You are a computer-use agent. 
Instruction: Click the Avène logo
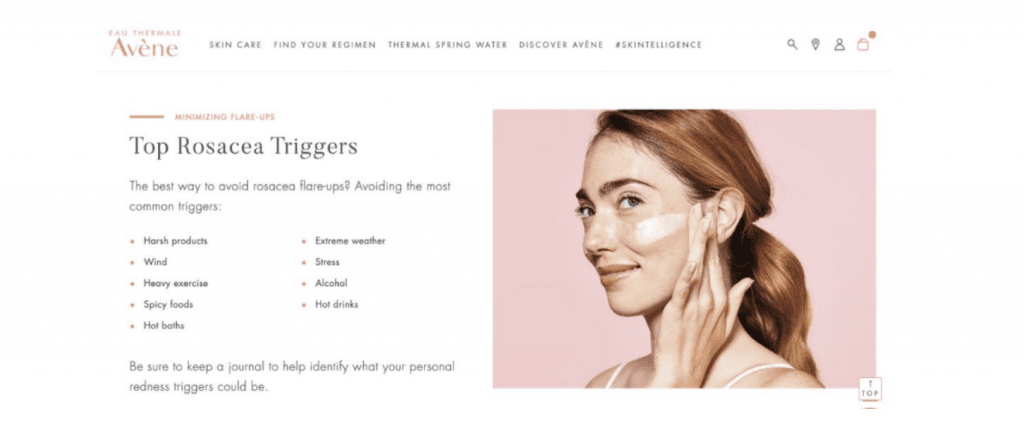click(144, 43)
